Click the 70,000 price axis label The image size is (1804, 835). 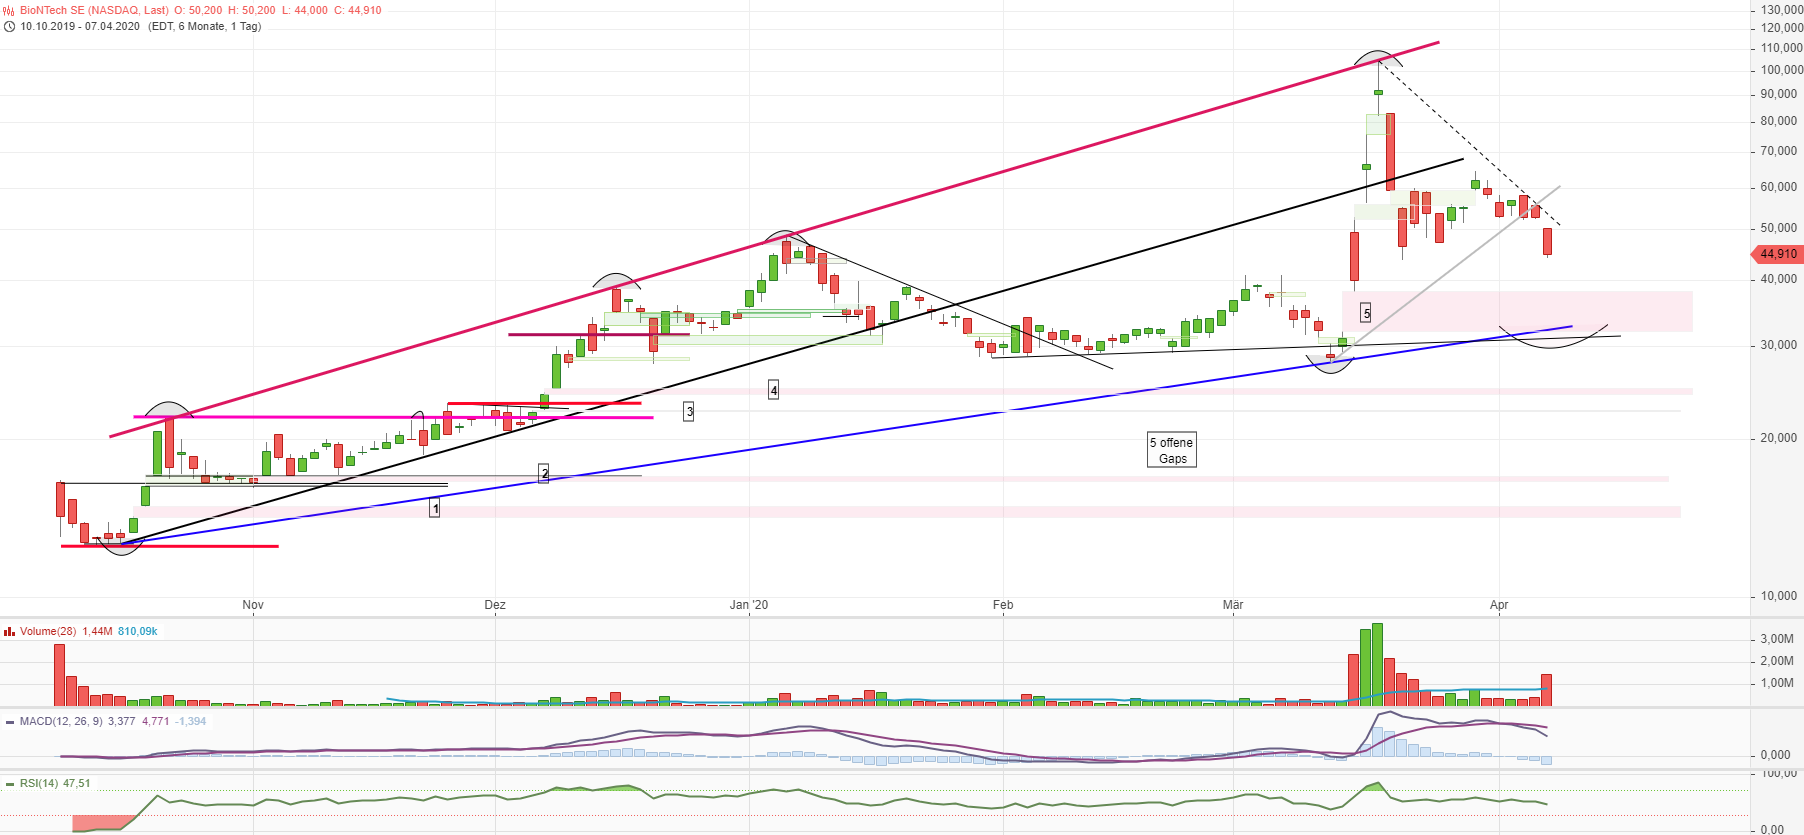point(1779,151)
